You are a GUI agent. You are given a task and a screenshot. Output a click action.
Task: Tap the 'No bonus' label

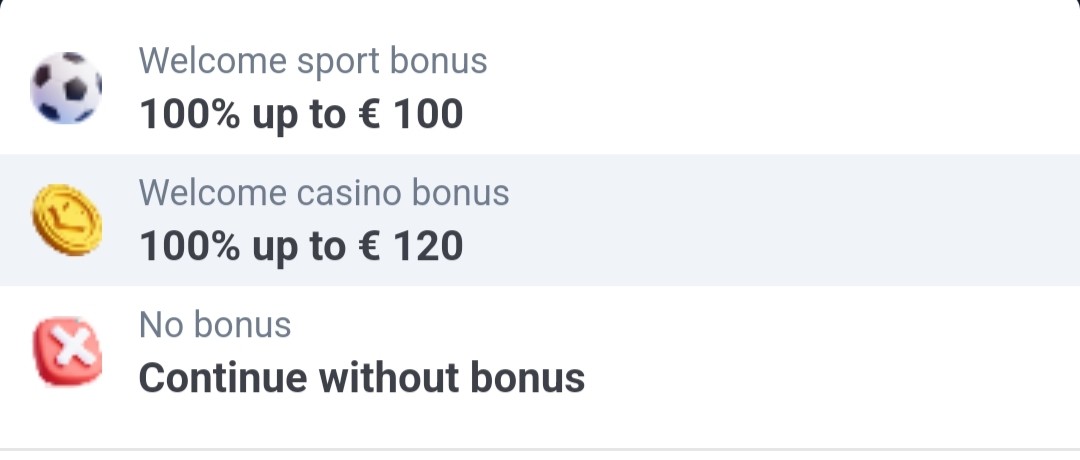click(x=215, y=324)
